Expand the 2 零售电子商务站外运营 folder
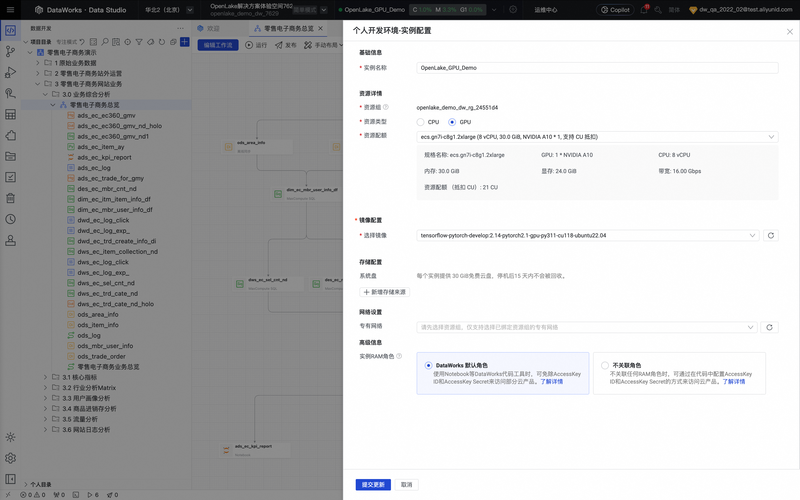The height and width of the screenshot is (500, 800). click(38, 73)
